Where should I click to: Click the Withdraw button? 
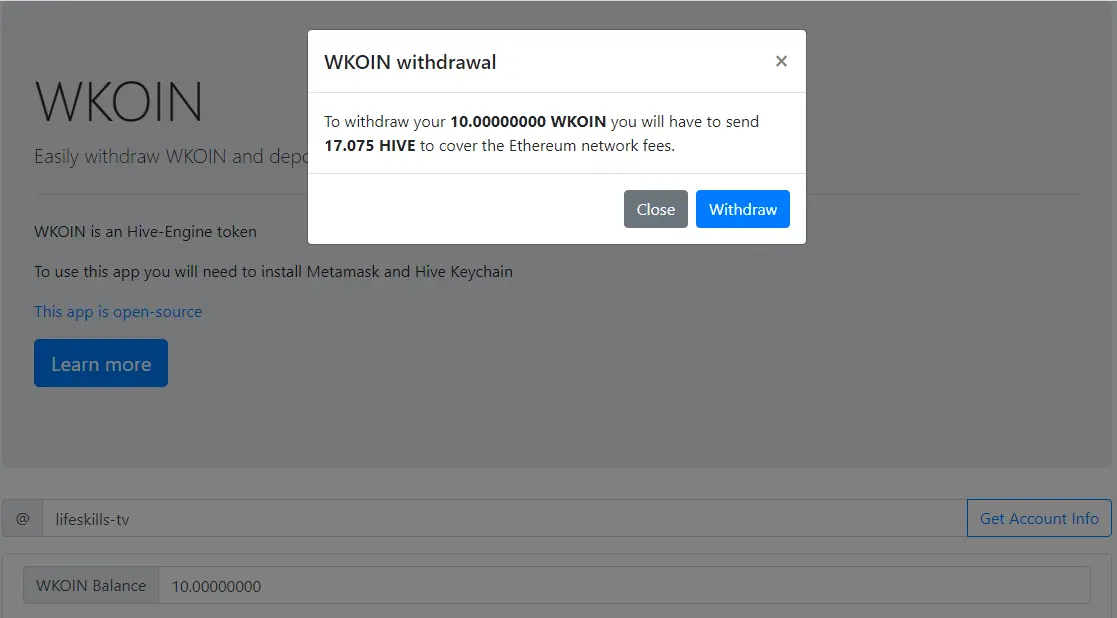point(742,209)
